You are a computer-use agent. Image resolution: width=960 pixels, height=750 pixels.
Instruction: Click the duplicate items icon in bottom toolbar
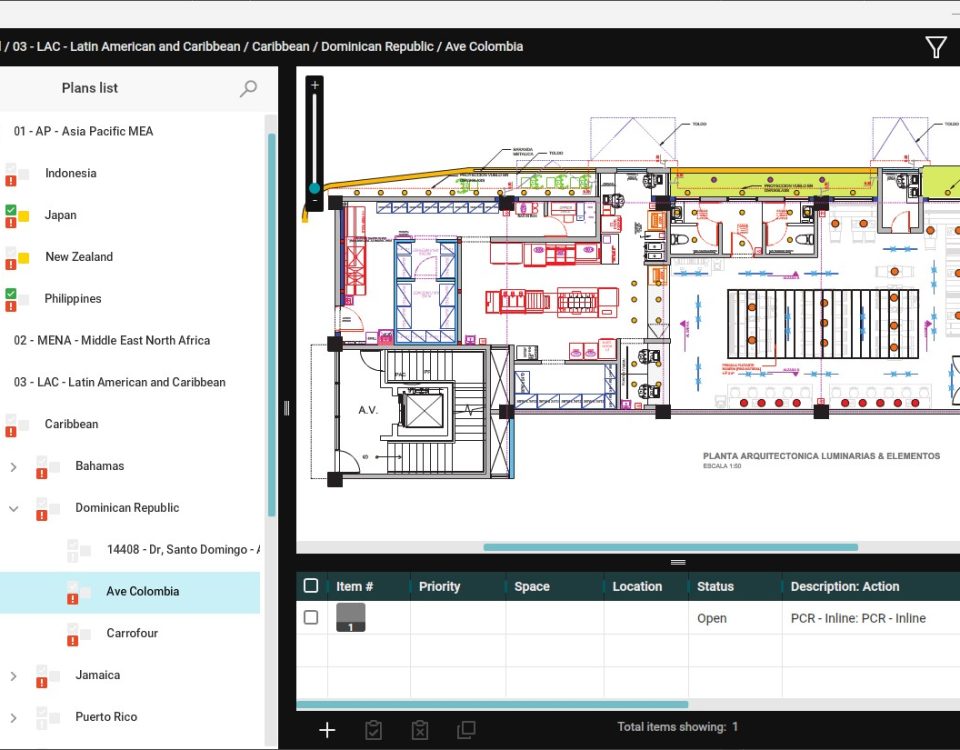(466, 730)
